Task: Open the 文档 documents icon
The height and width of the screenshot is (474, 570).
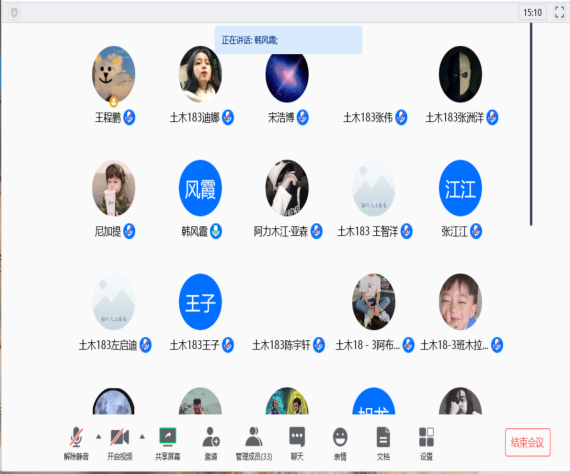Action: 383,443
